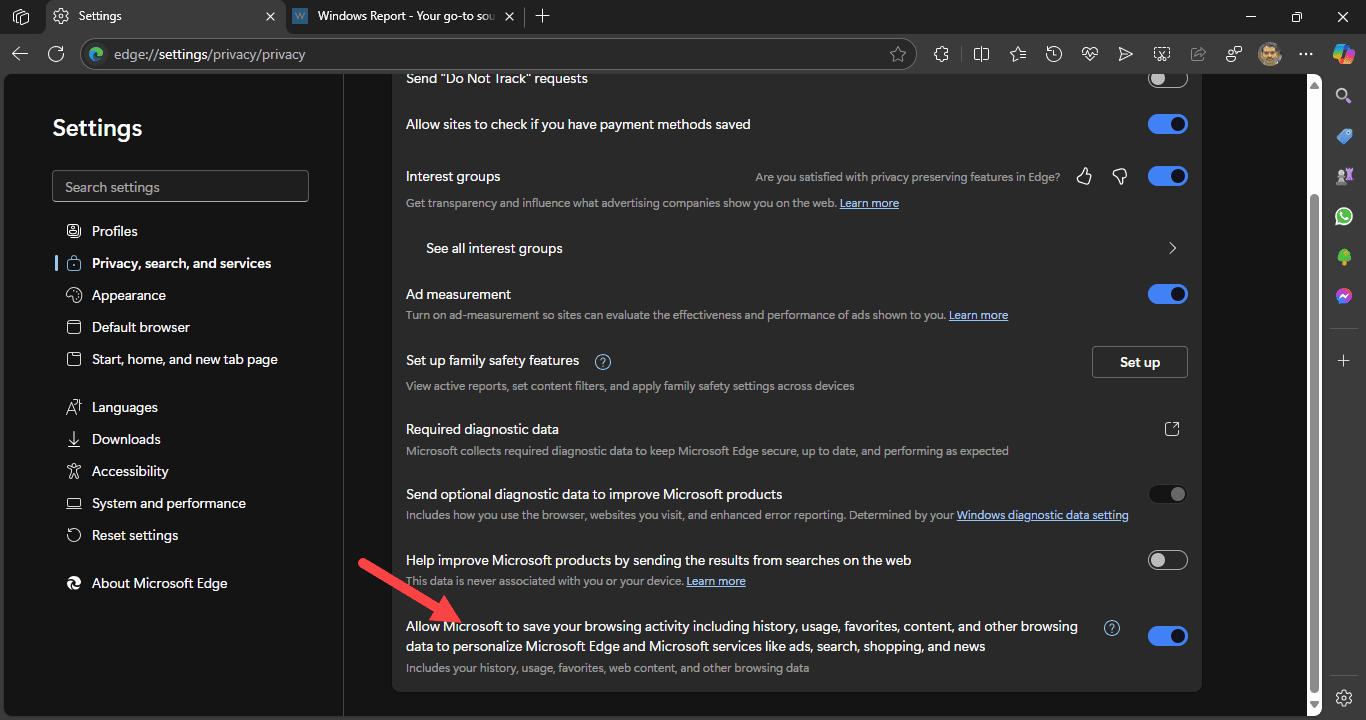Open Messenger in the sidebar
Viewport: 1366px width, 720px height.
1344,297
